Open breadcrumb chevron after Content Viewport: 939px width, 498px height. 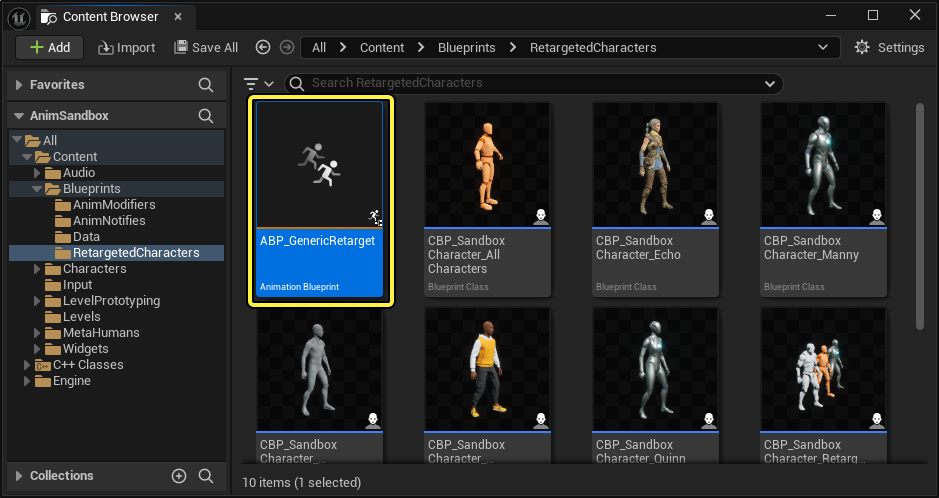(421, 47)
